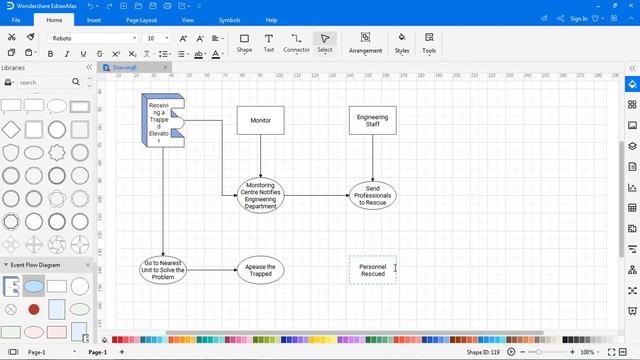Pick the red swatch in color bar
This screenshot has width=640, height=360.
115,340
